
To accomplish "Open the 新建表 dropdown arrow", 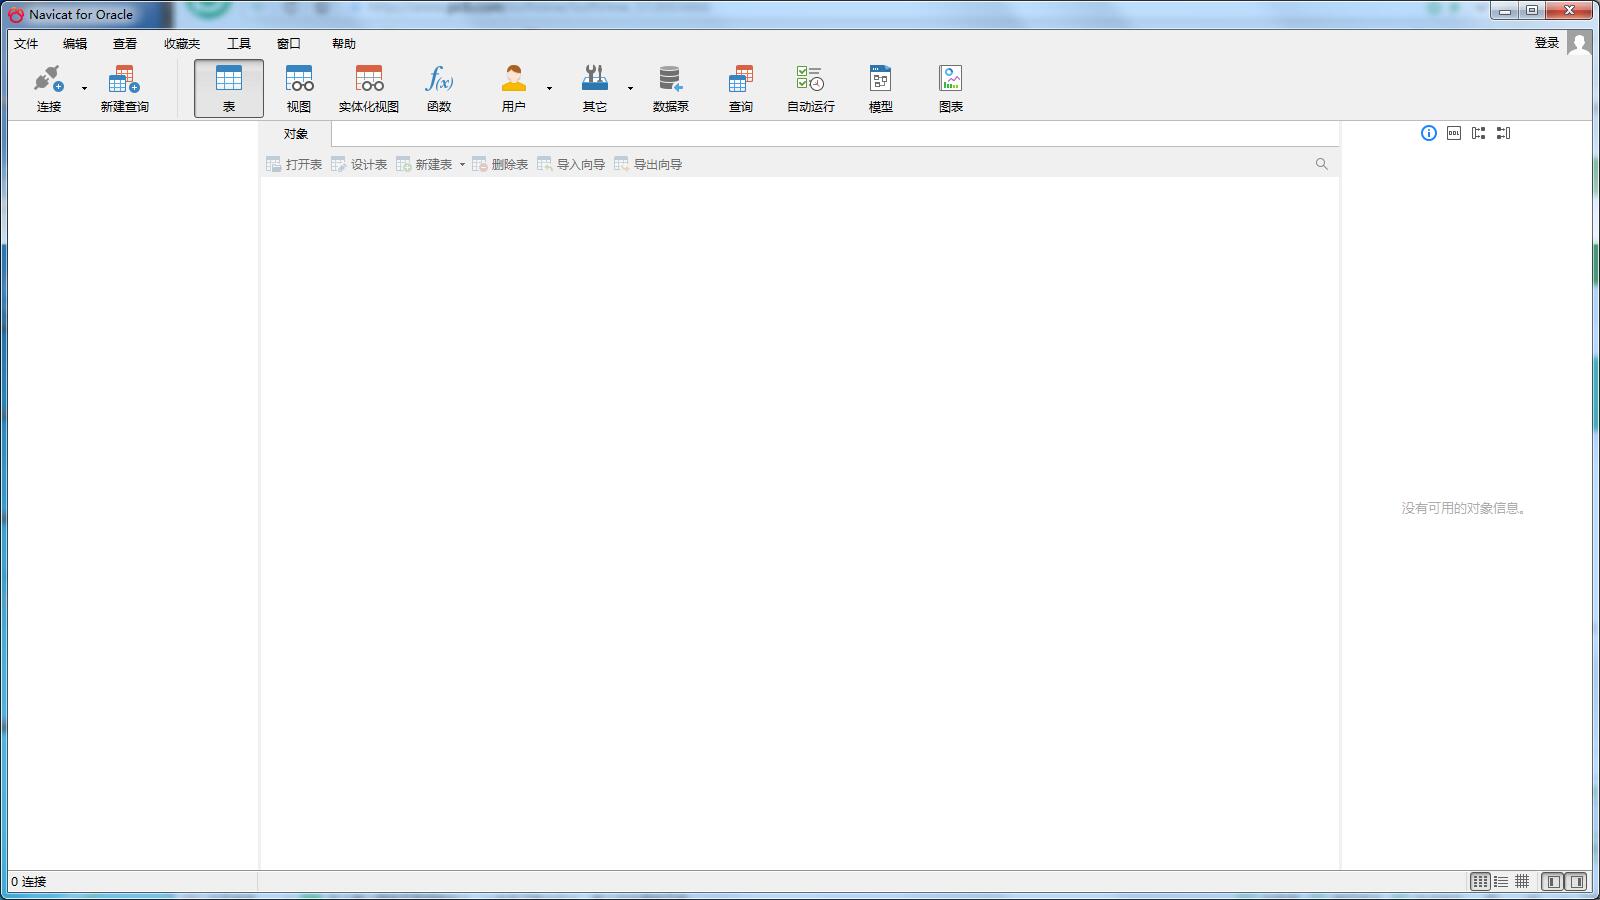I will (x=462, y=164).
